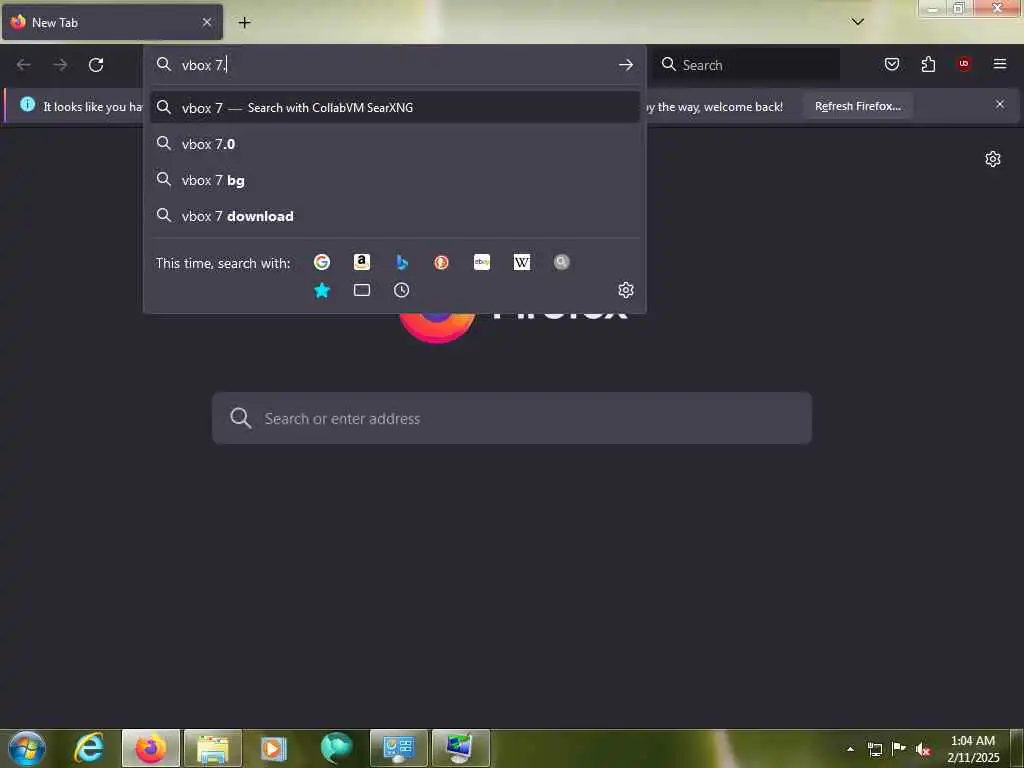Search with Bing one-off engine icon
Viewport: 1024px width, 768px height.
pyautogui.click(x=402, y=262)
